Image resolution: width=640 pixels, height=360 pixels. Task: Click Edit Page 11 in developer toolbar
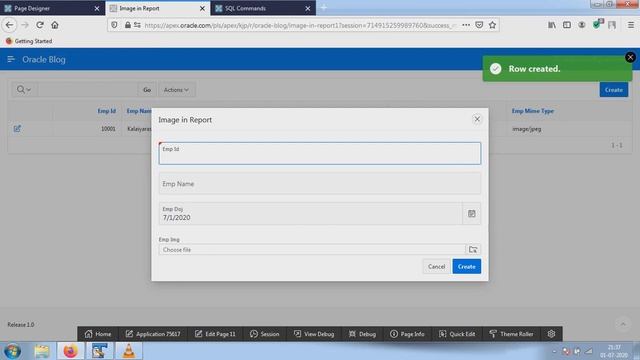215,334
